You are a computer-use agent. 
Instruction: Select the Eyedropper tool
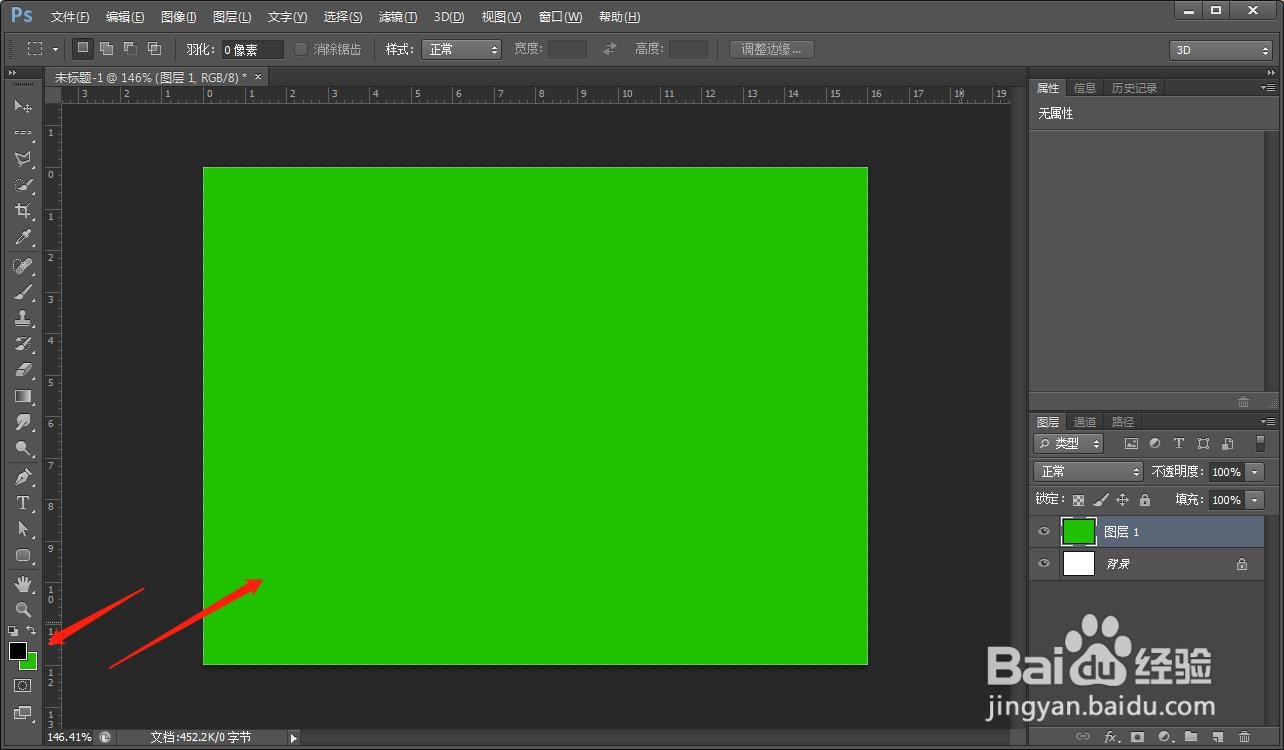click(x=23, y=238)
